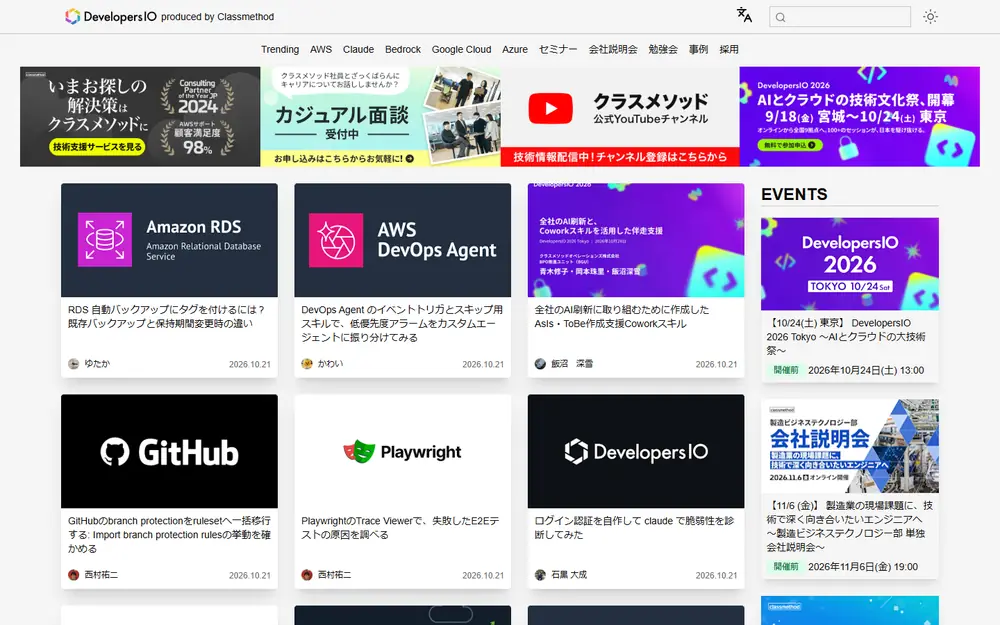This screenshot has width=1000, height=625.
Task: Open the Google Cloud menu item
Action: (461, 49)
